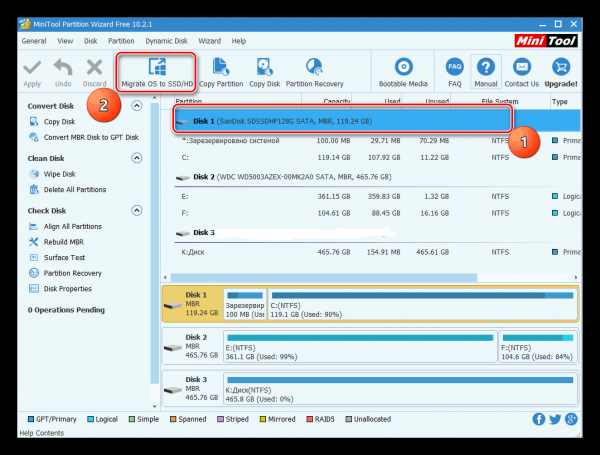The height and width of the screenshot is (455, 600).
Task: Open the General menu
Action: click(34, 41)
